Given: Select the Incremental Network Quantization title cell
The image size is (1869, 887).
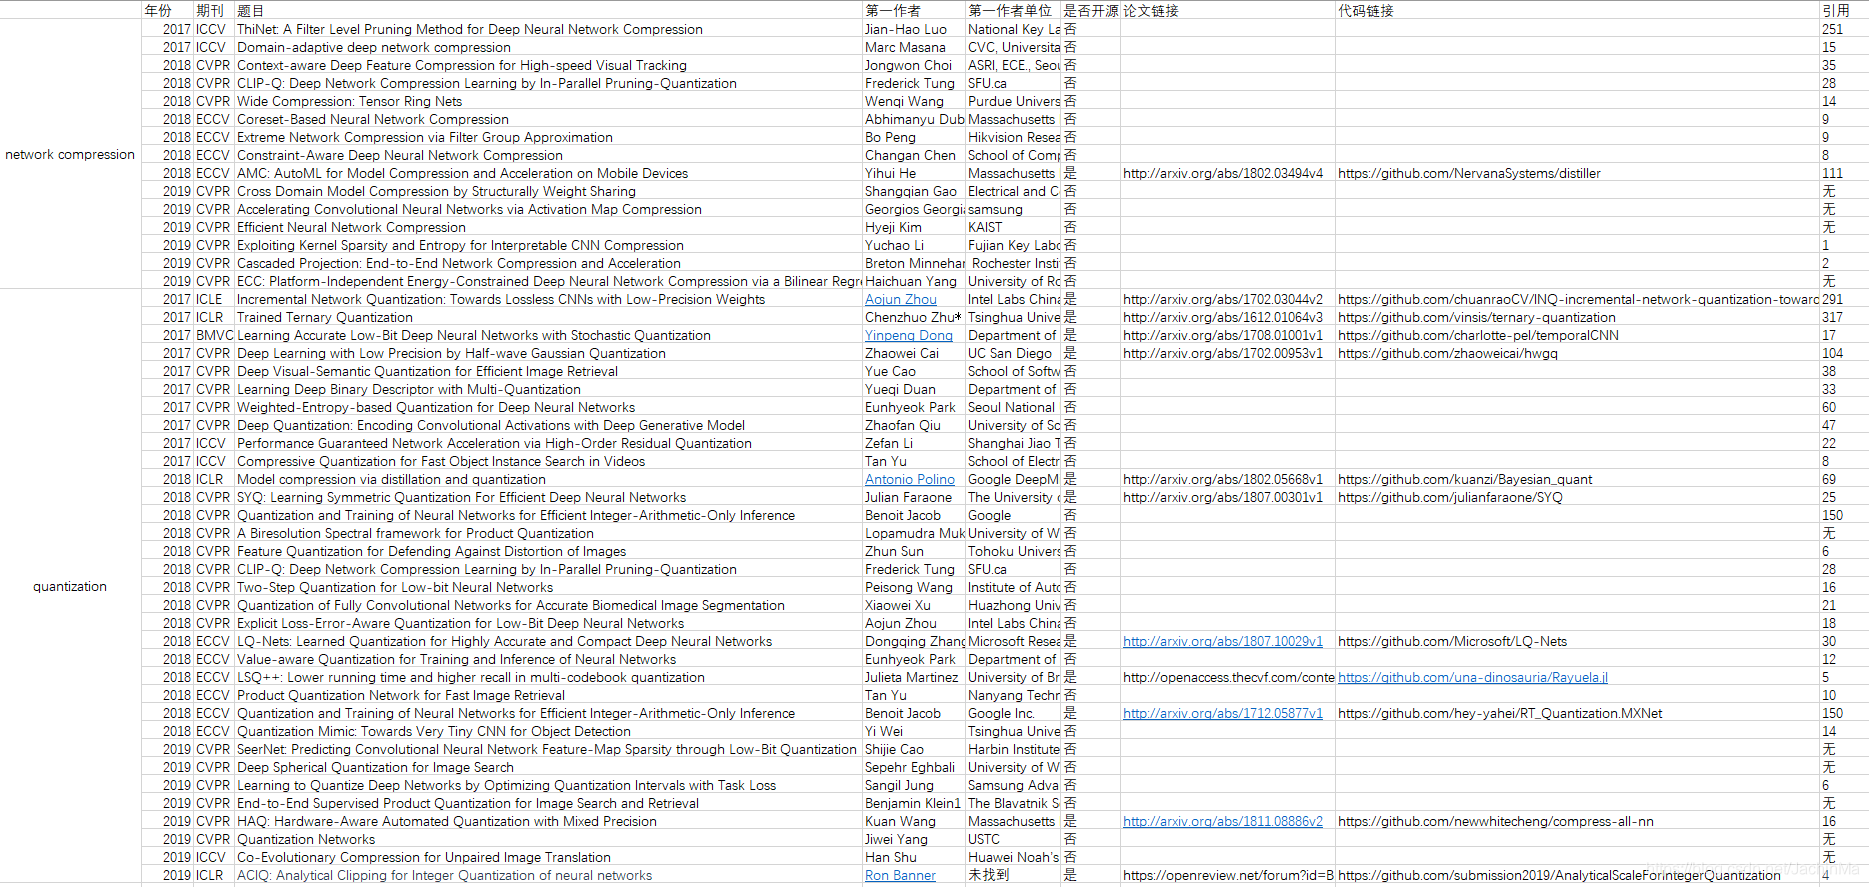Looking at the screenshot, I should tap(548, 299).
